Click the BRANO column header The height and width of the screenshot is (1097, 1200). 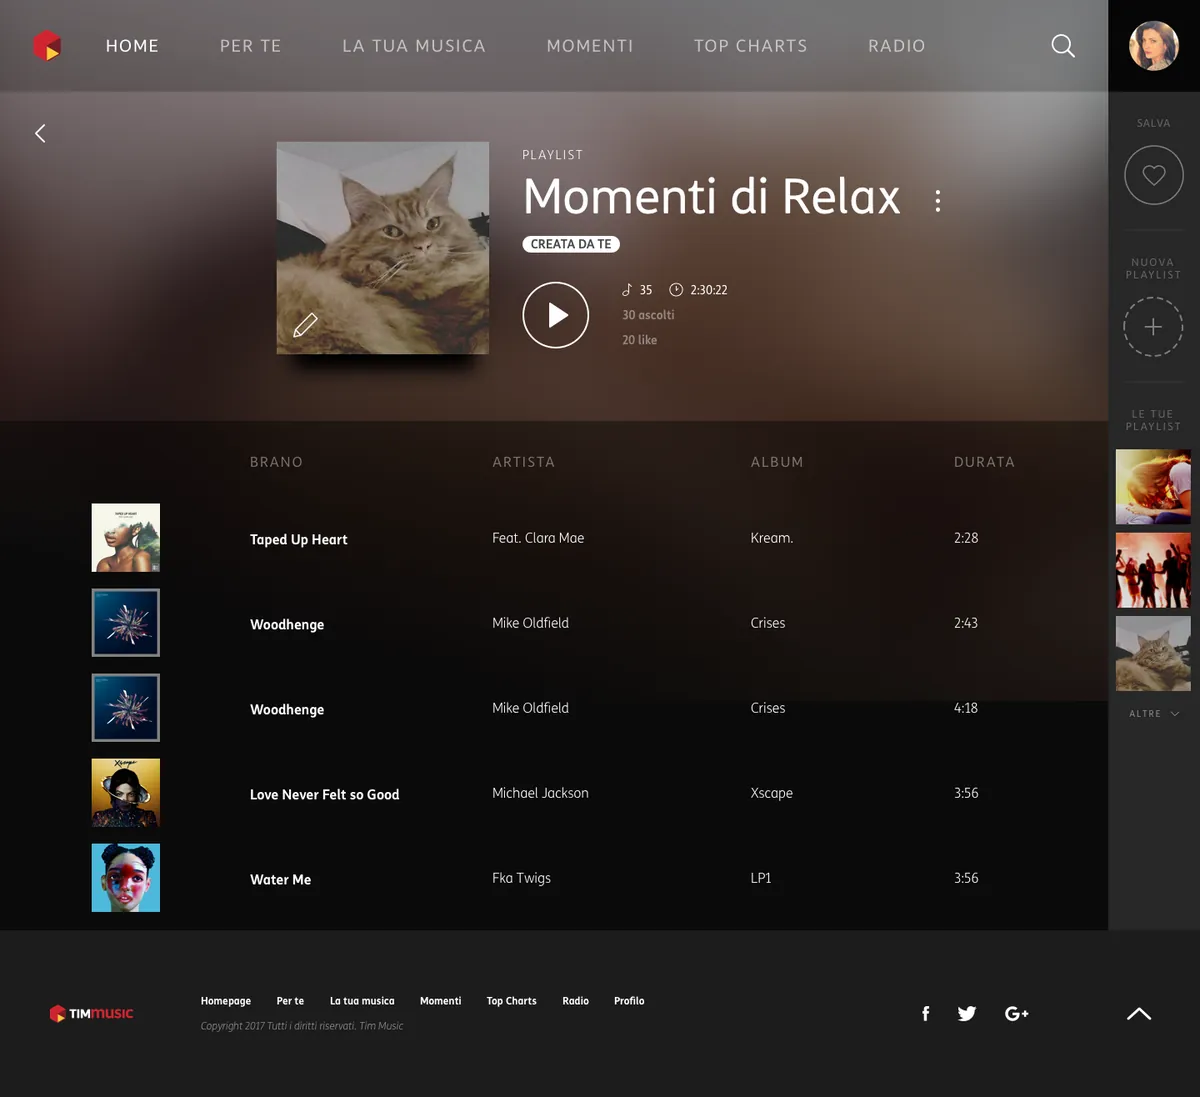[276, 462]
